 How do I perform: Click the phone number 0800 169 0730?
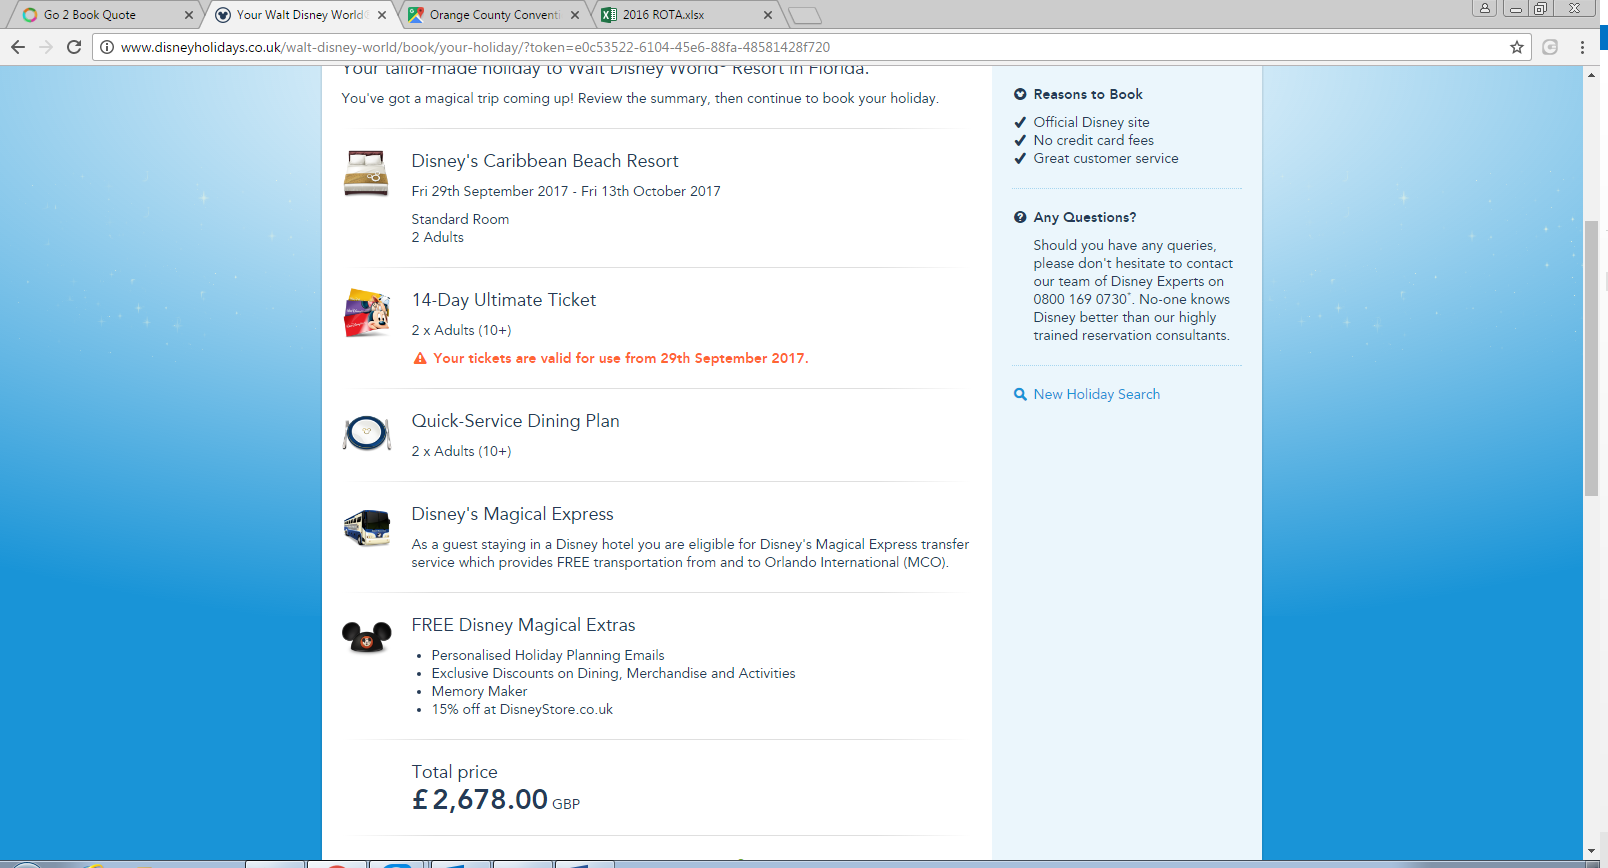1081,299
